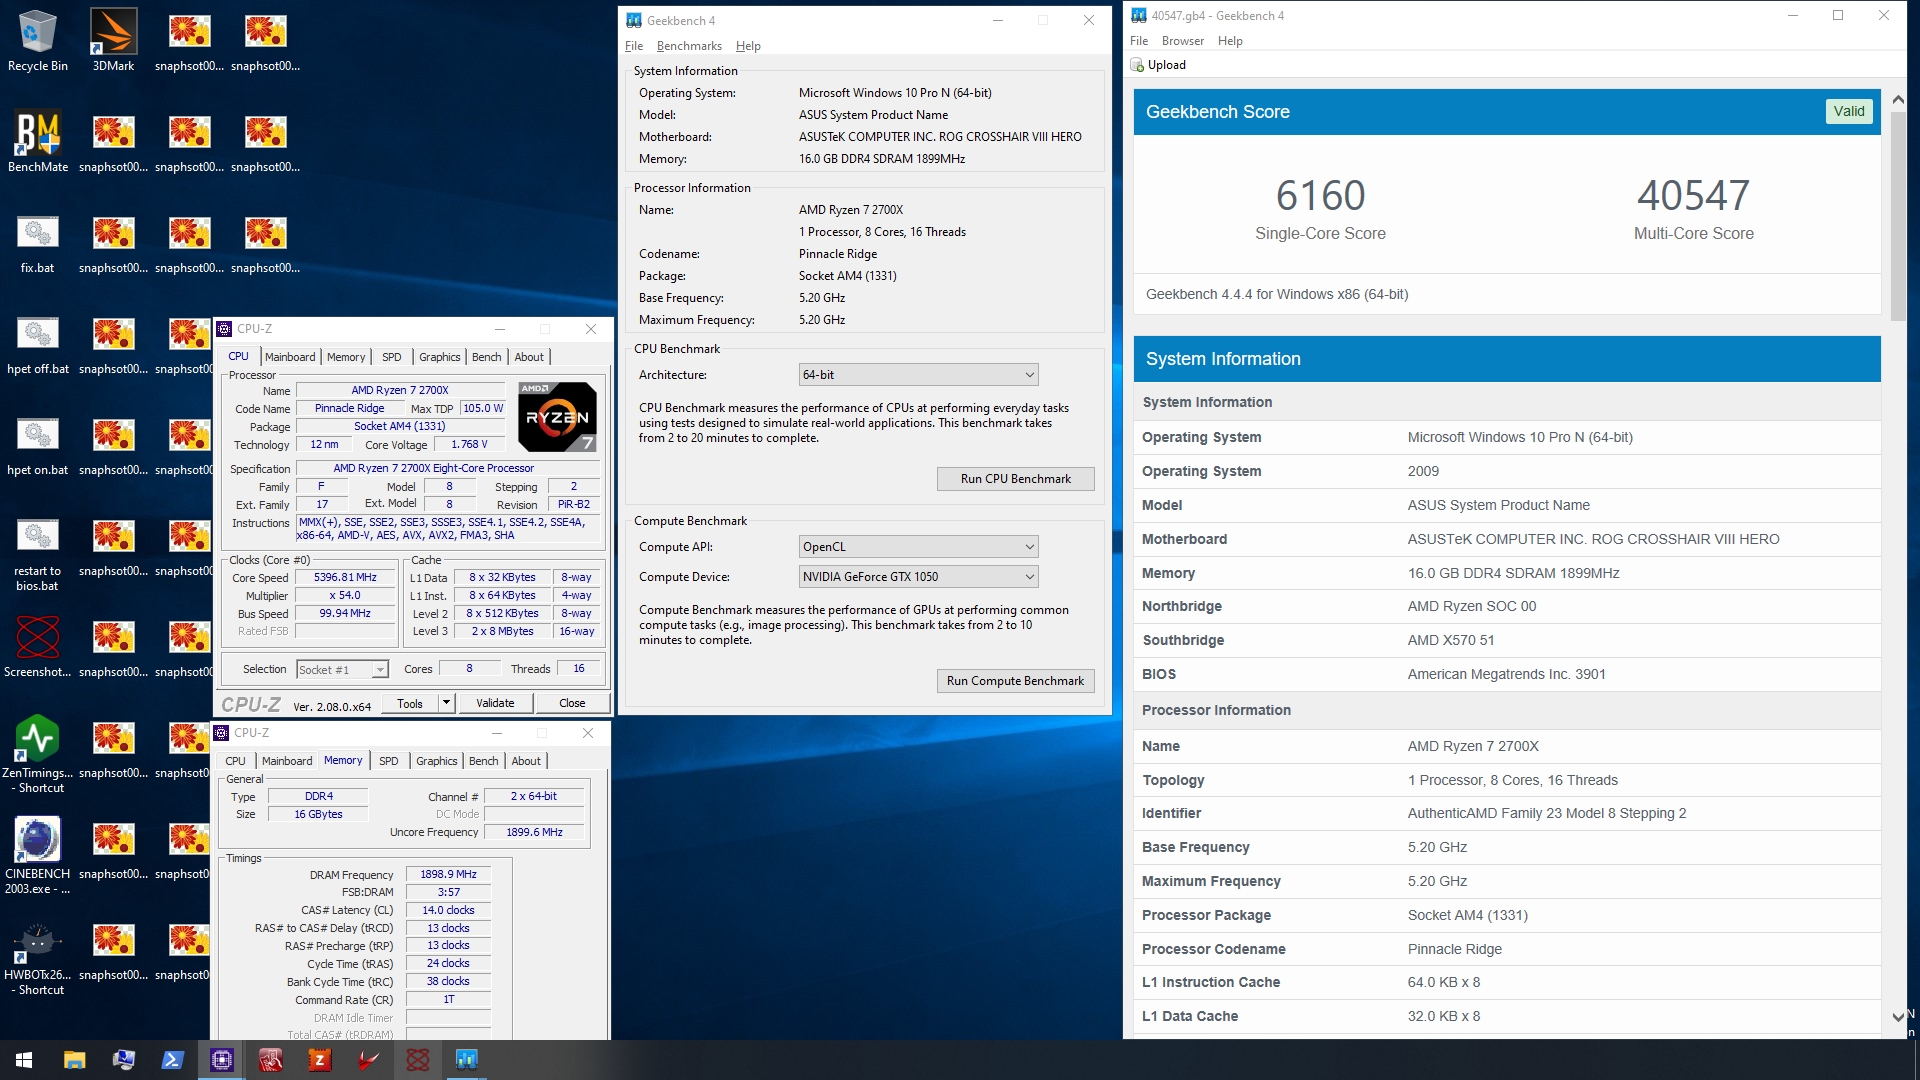This screenshot has width=1920, height=1080.
Task: Select the HWBOTx26 shortcut desktop icon
Action: click(x=37, y=957)
